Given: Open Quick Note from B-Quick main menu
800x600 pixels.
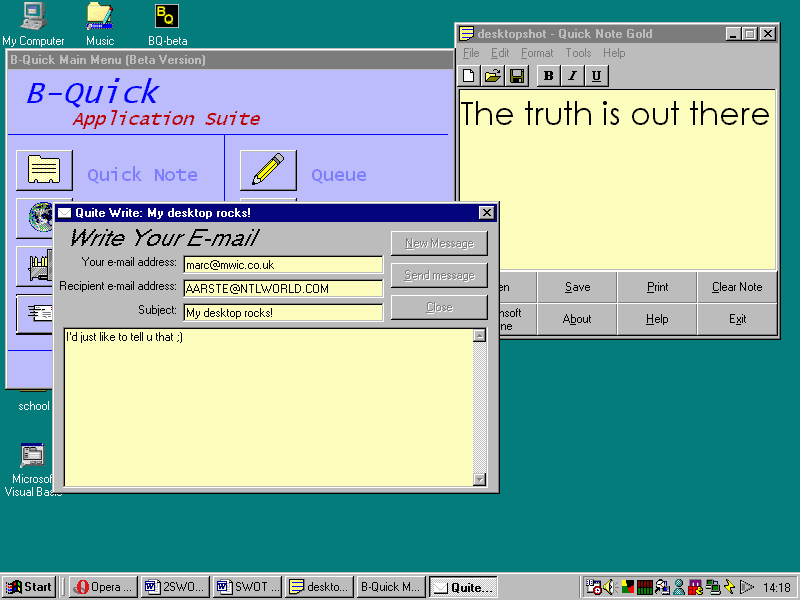Looking at the screenshot, I should coord(44,171).
